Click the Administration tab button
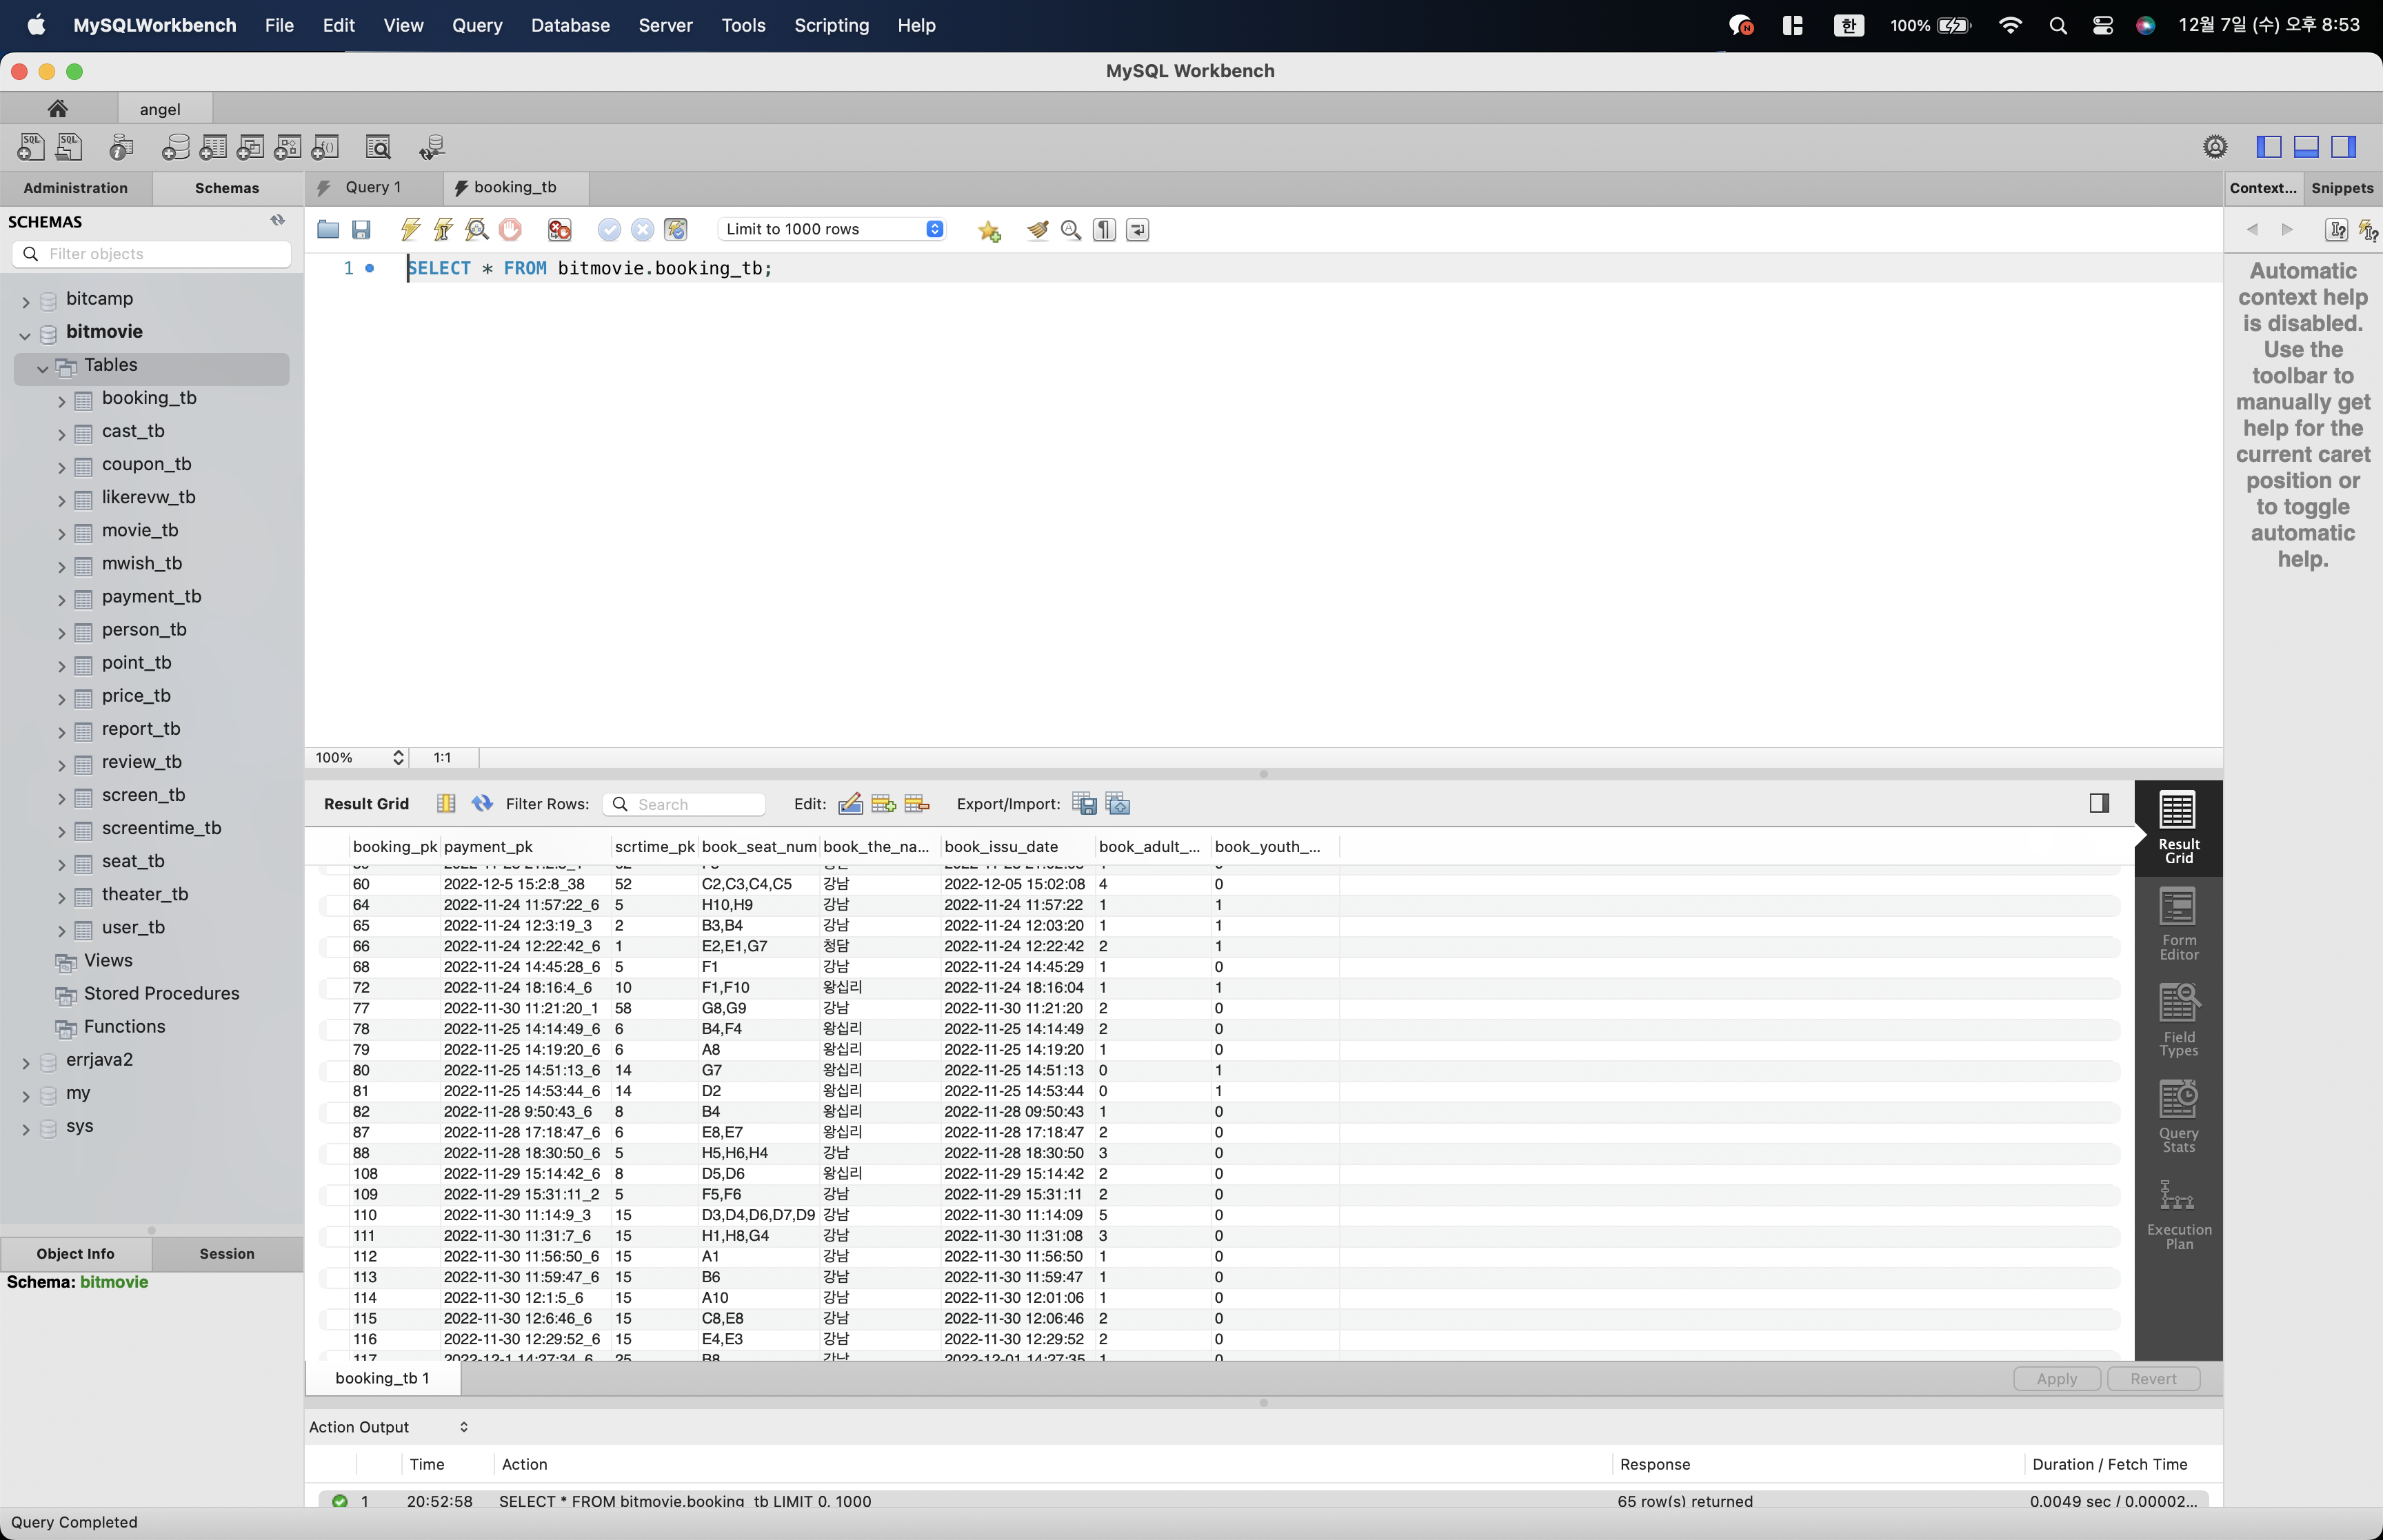Image resolution: width=2383 pixels, height=1540 pixels. (x=76, y=188)
